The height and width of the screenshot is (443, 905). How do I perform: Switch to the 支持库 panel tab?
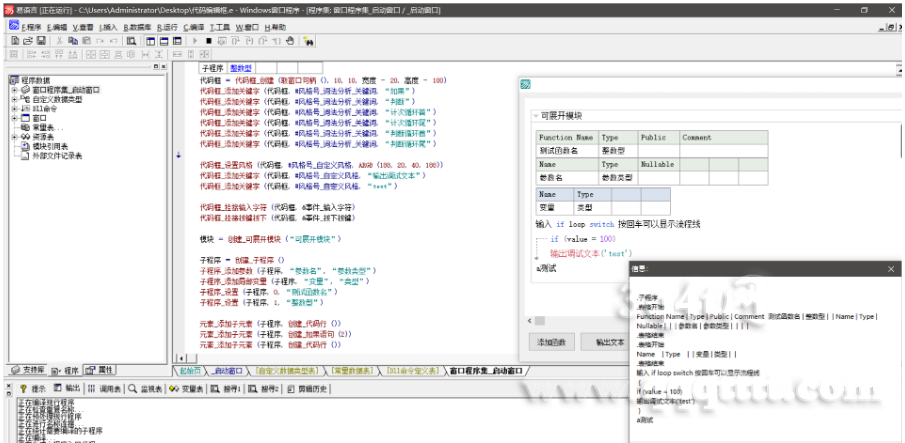(27, 370)
